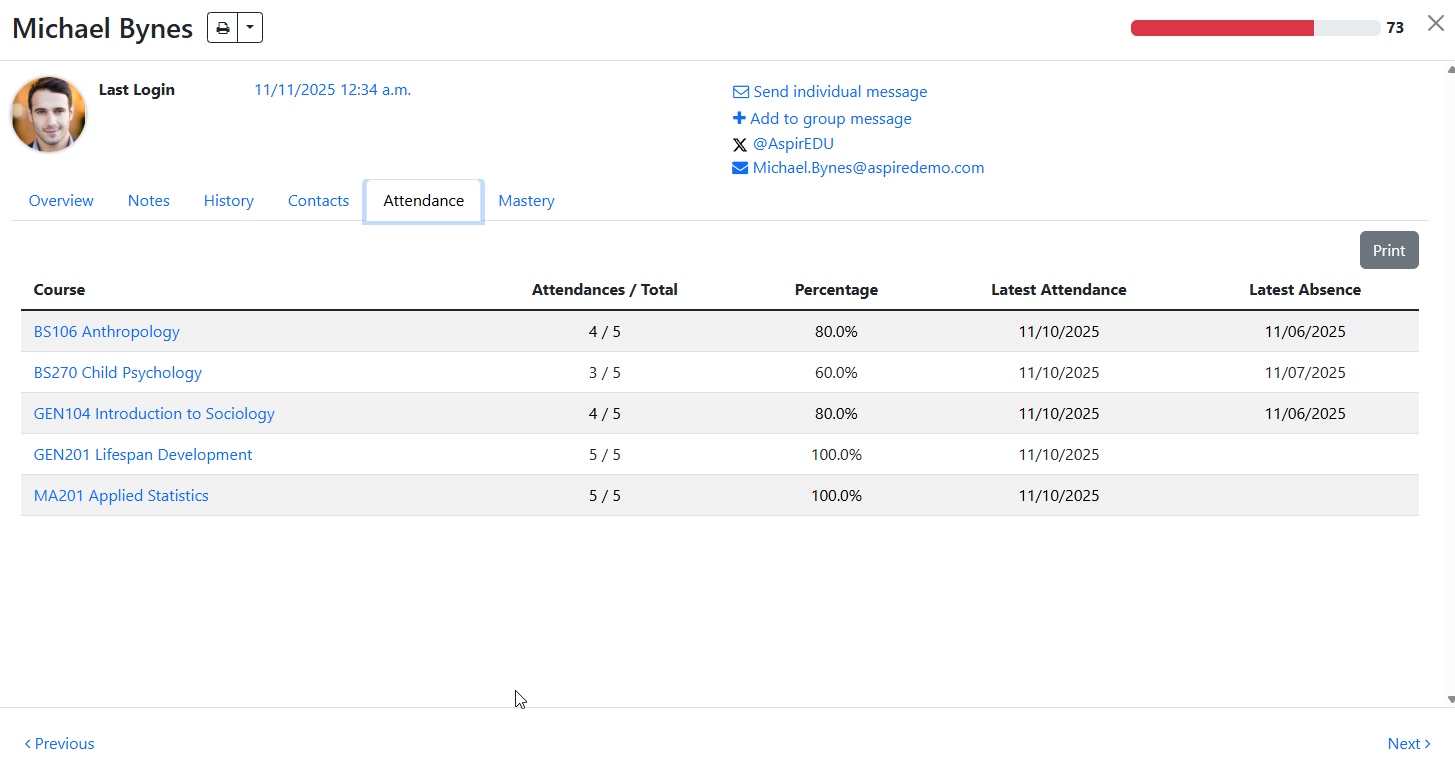
Task: Click the scrollbar down arrow
Action: pos(1450,699)
